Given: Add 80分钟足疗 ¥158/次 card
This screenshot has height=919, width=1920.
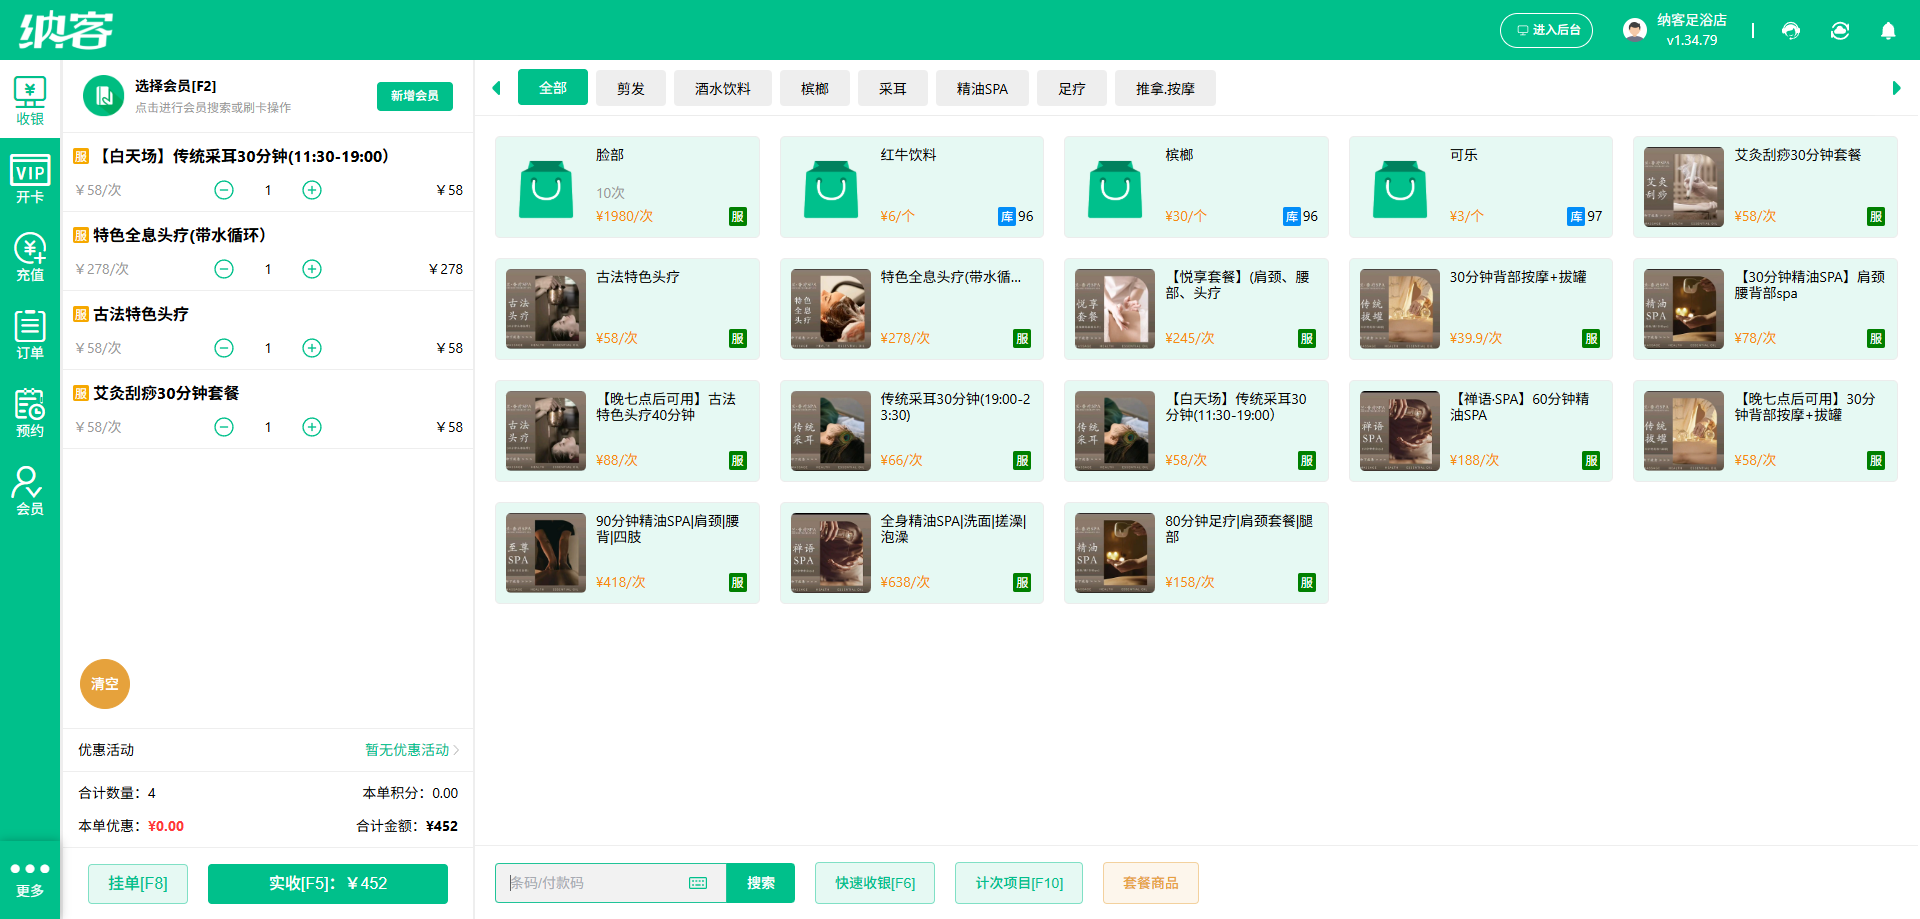Looking at the screenshot, I should pyautogui.click(x=1196, y=553).
